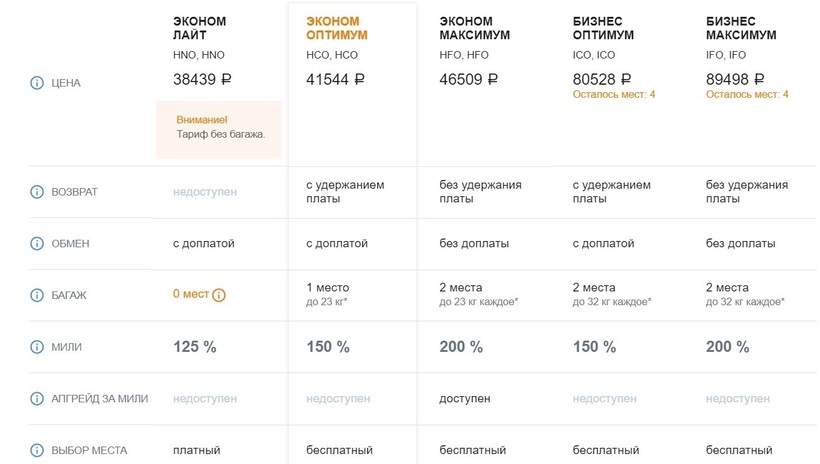The height and width of the screenshot is (464, 820).
Task: Click the 38439 ₽ price
Action: [201, 79]
